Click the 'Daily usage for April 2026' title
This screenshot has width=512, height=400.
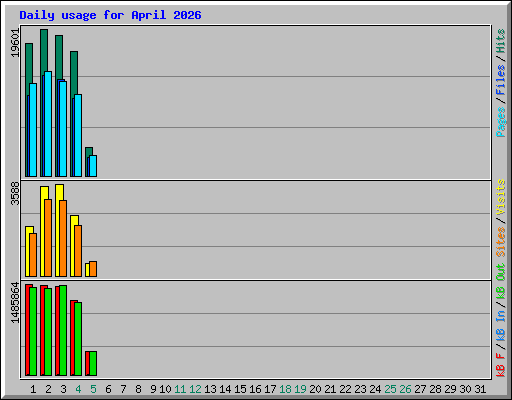110,15
